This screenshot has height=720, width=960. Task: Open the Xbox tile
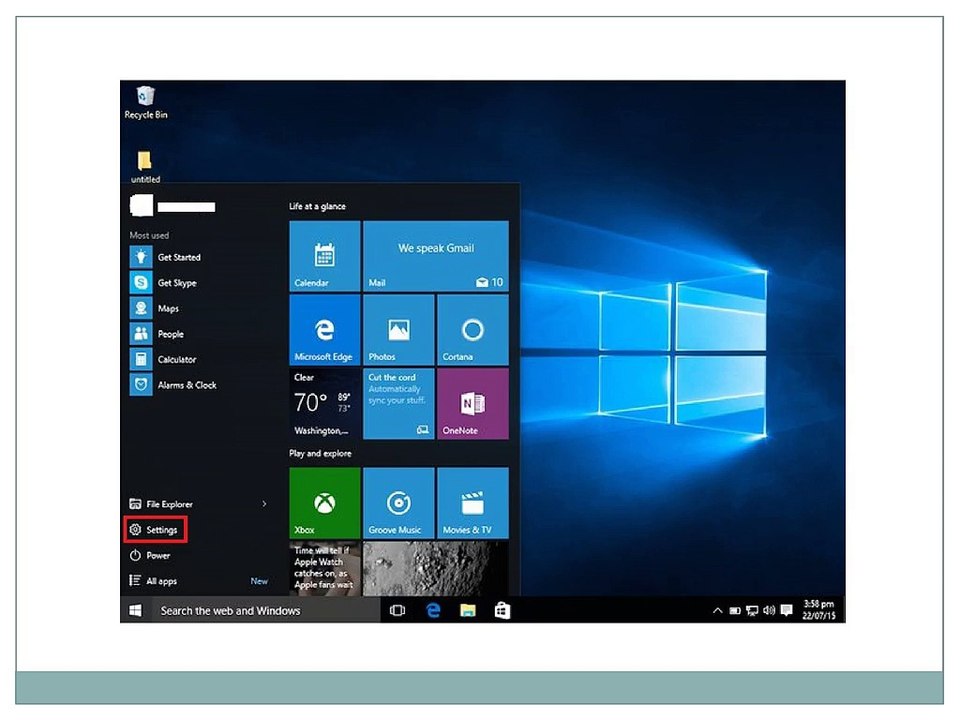pos(324,503)
